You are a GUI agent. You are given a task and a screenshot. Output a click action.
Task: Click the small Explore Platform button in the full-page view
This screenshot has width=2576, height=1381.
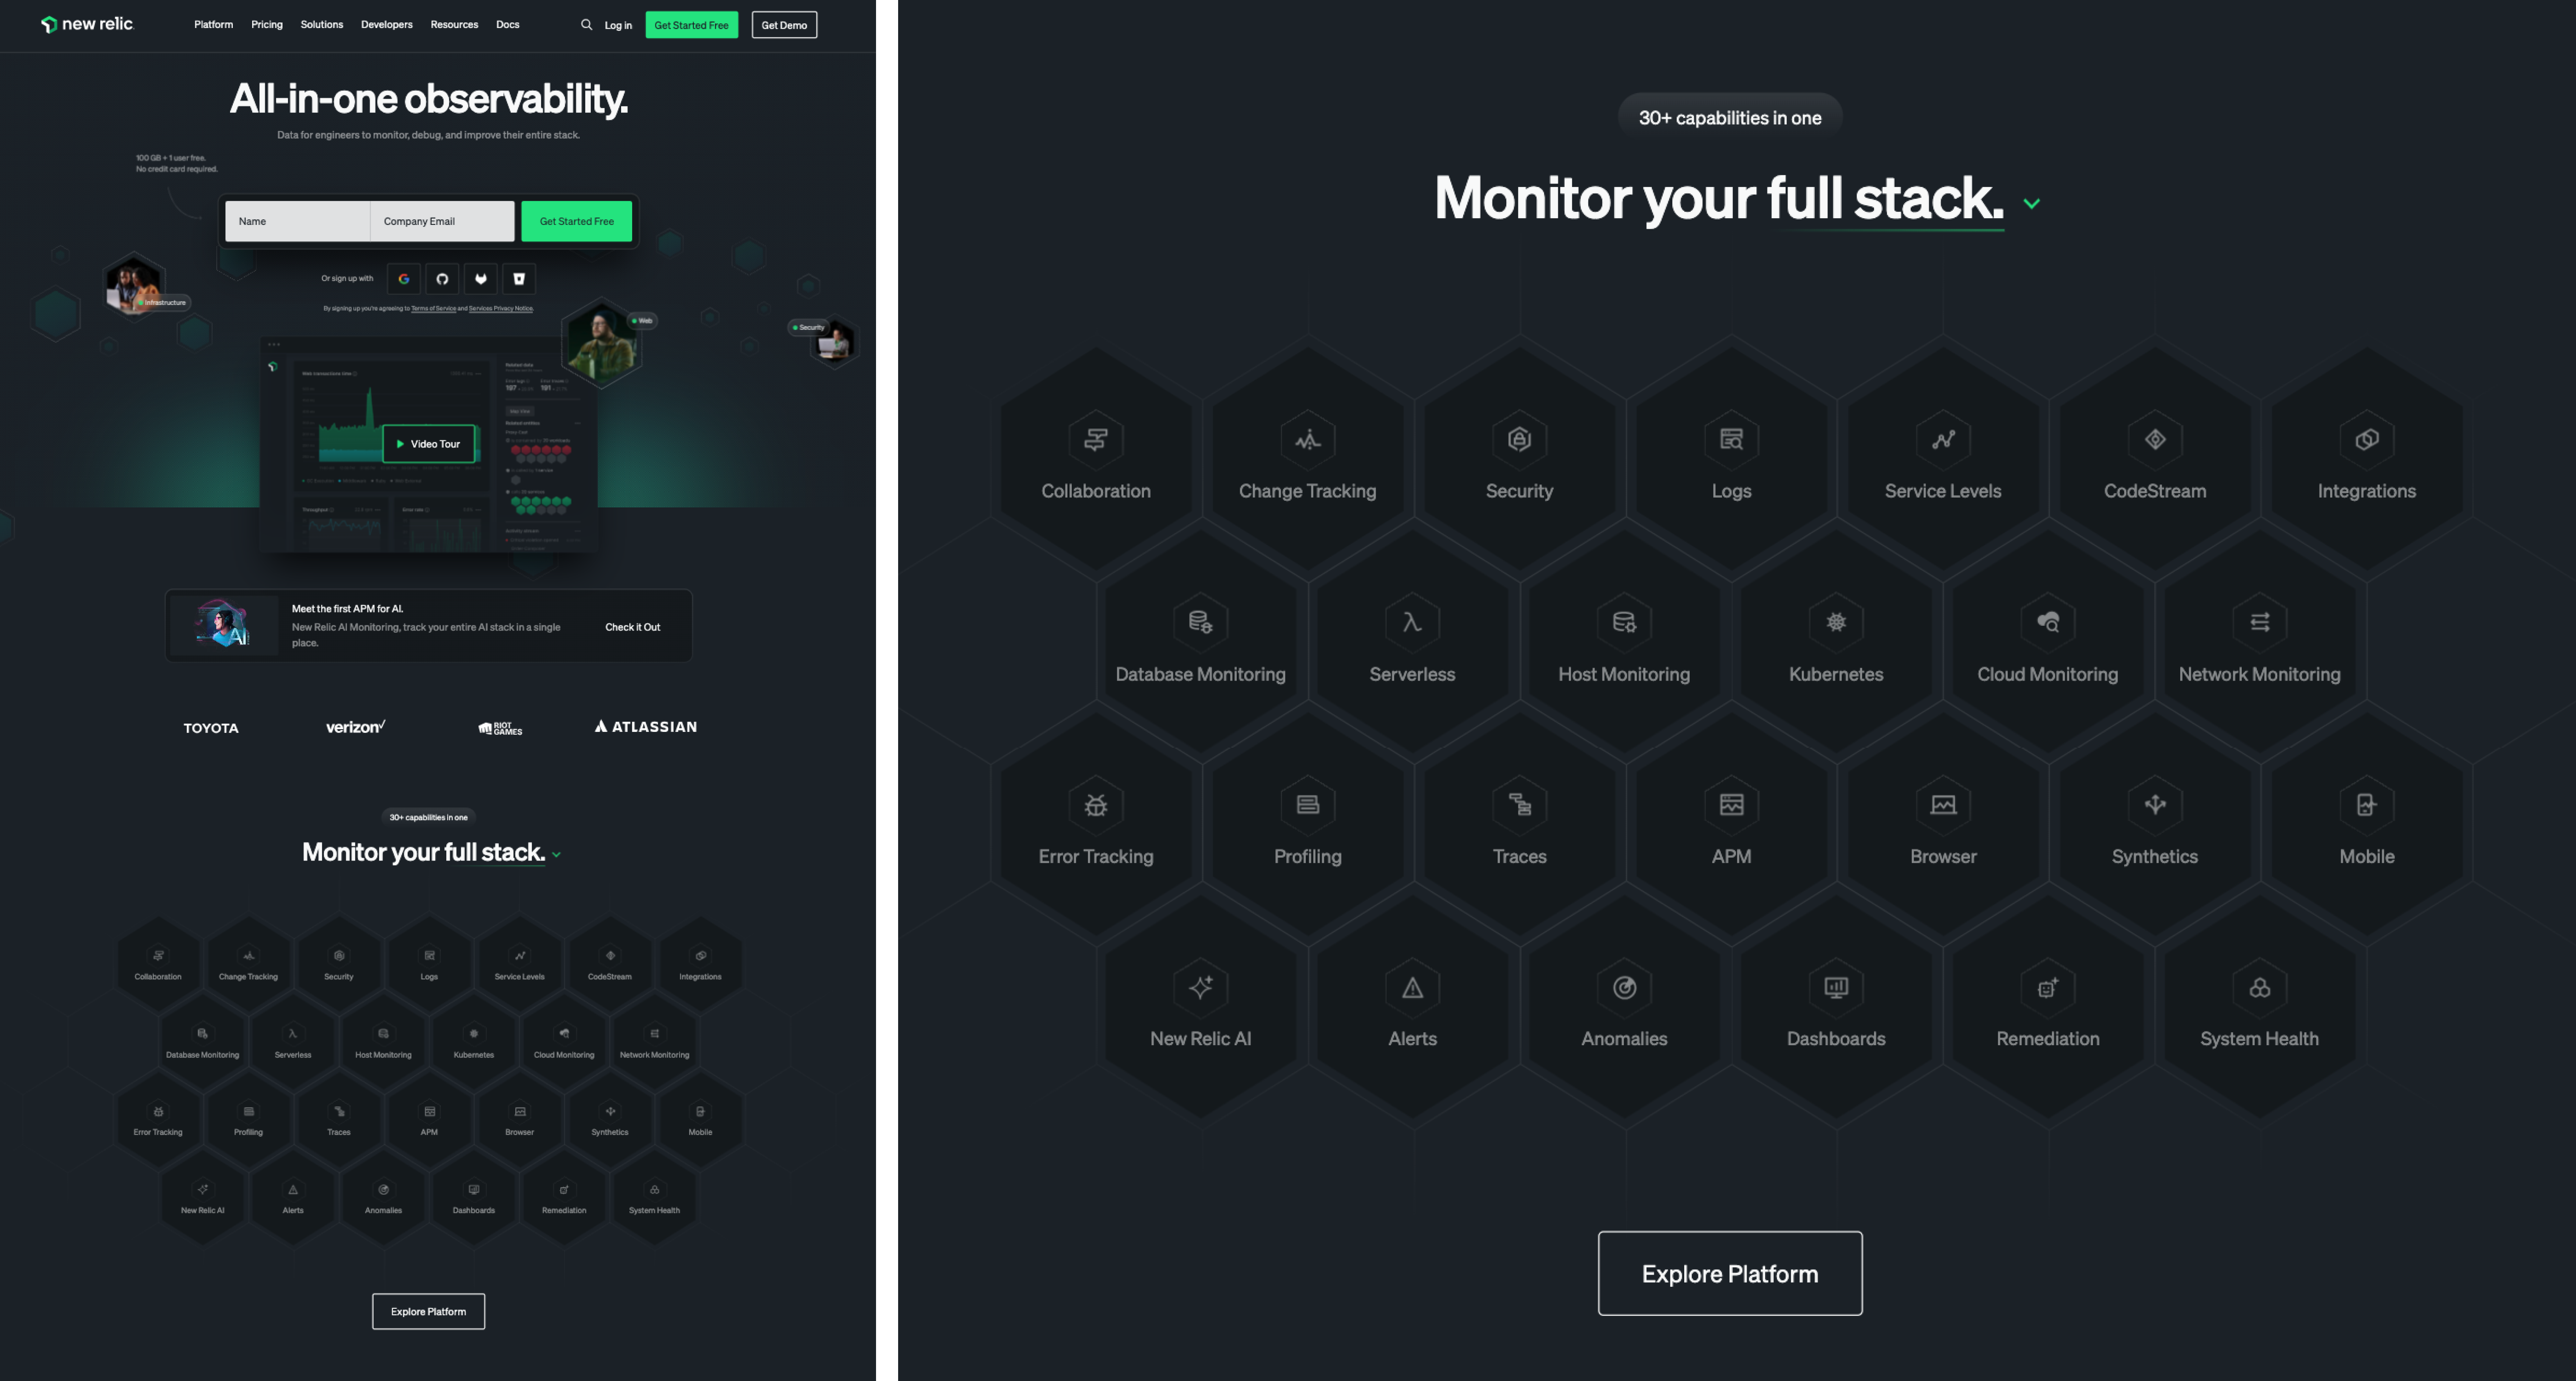pyautogui.click(x=428, y=1311)
